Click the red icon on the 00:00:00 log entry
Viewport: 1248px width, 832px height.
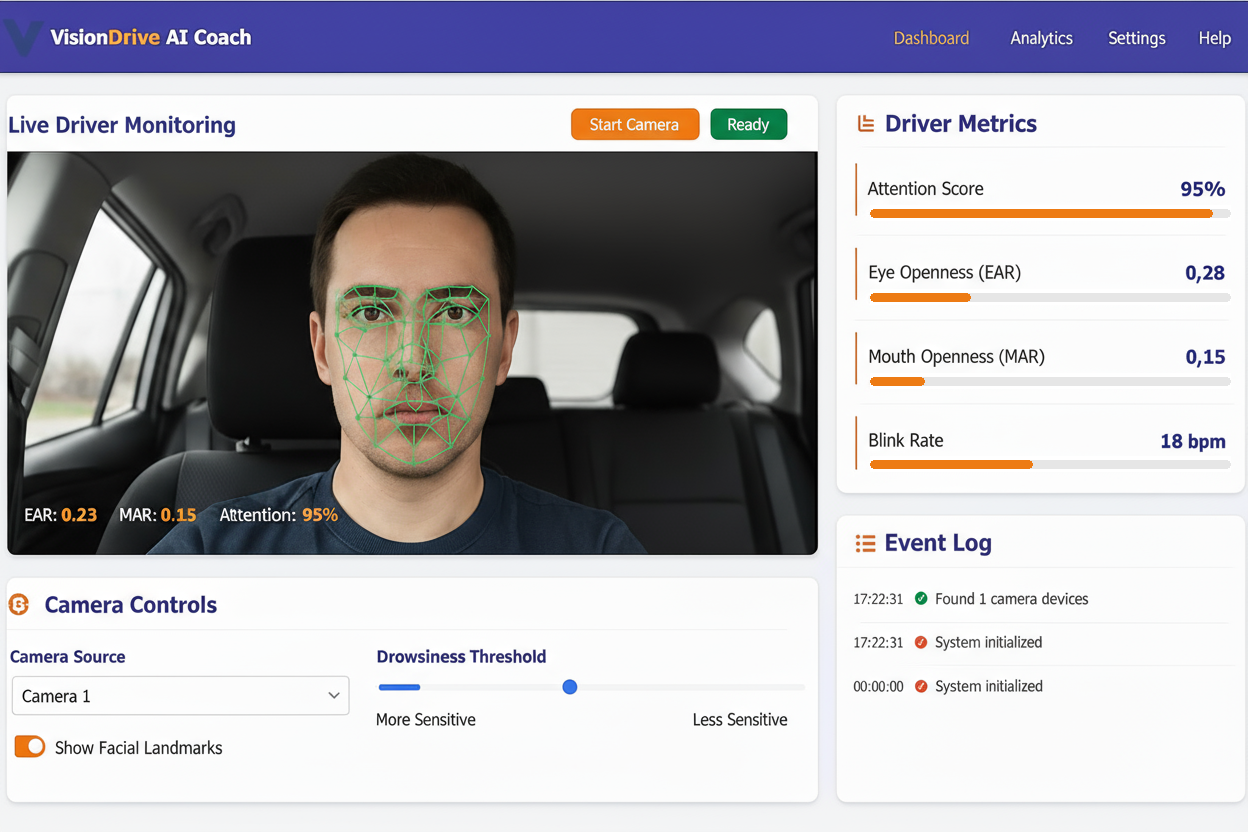coord(920,686)
